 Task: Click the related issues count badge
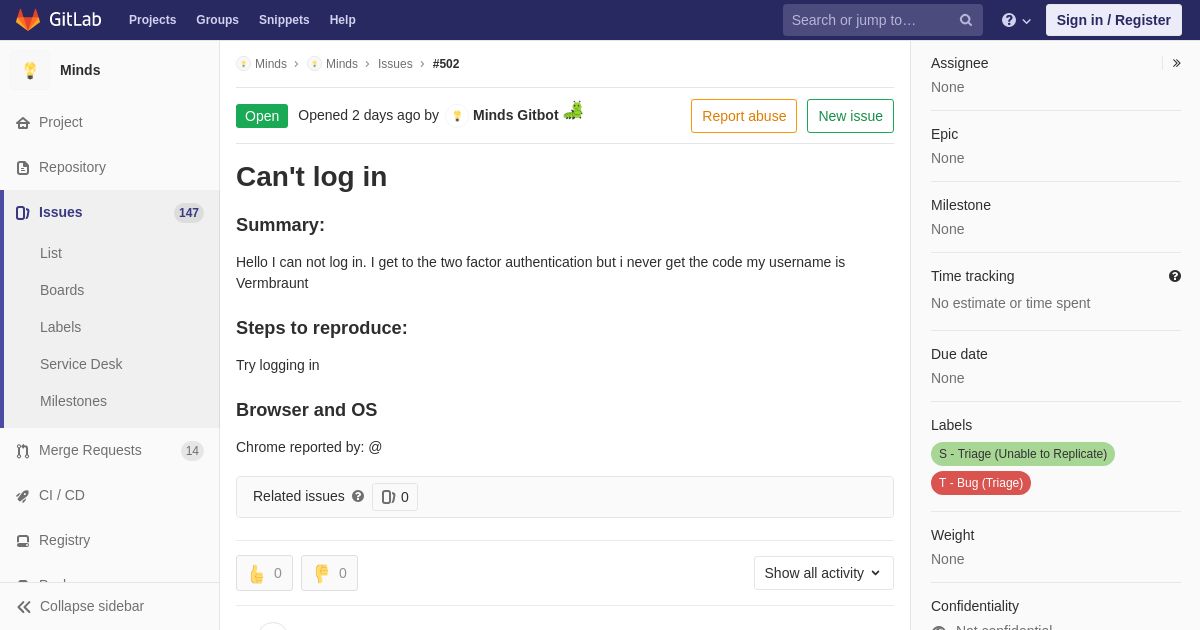(x=395, y=497)
